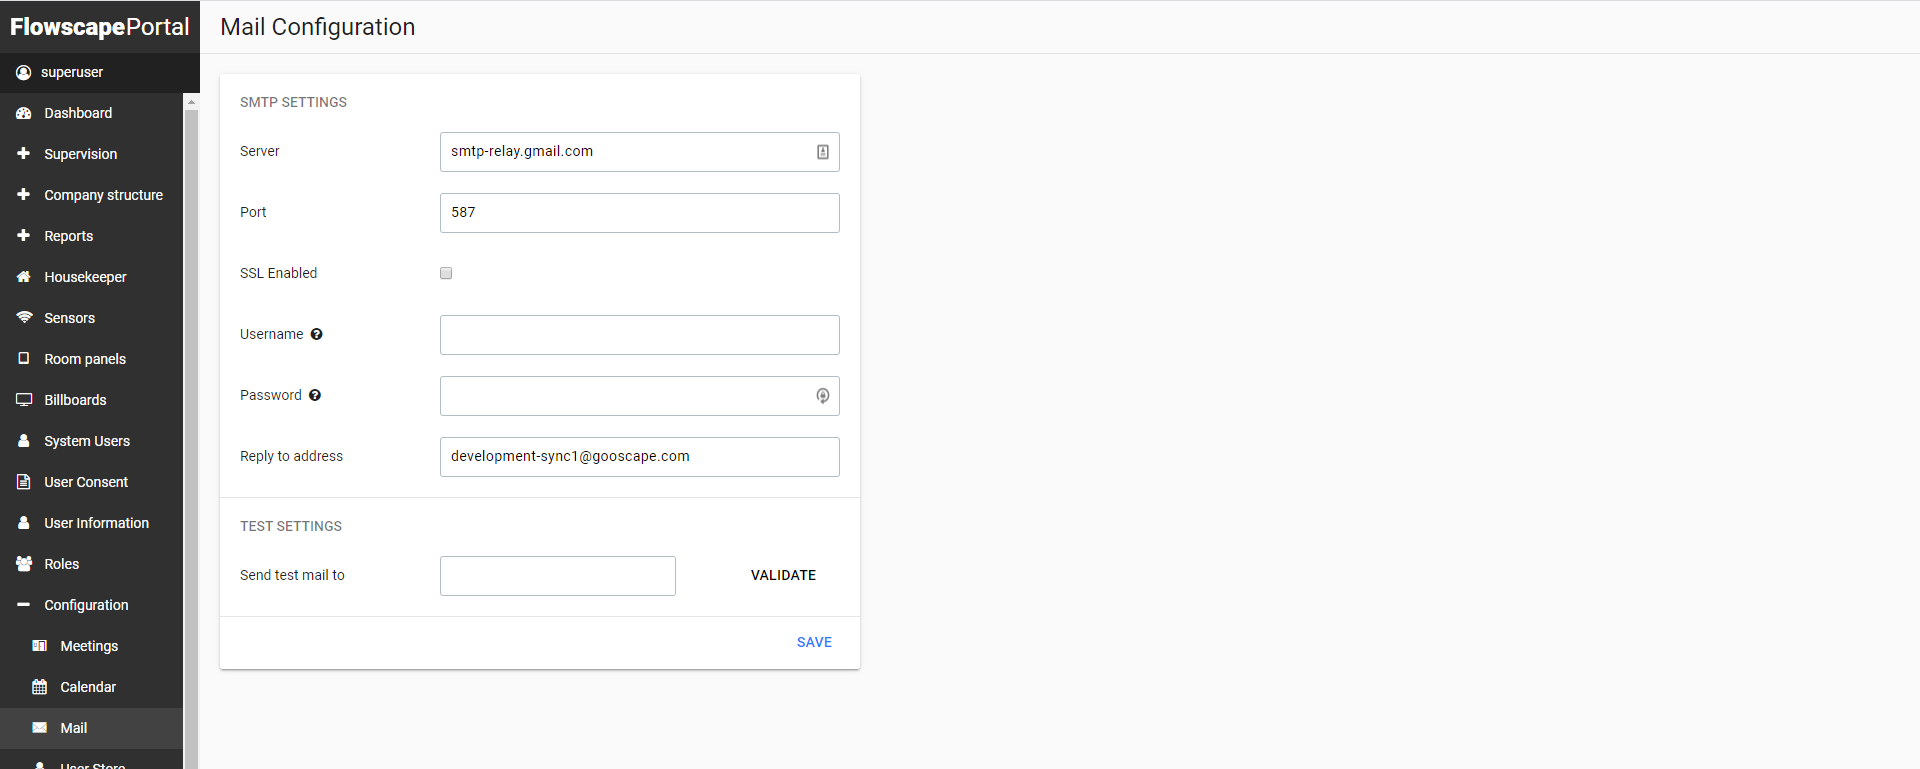Click the Mail Configuration page title
The image size is (1920, 769).
coord(317,27)
